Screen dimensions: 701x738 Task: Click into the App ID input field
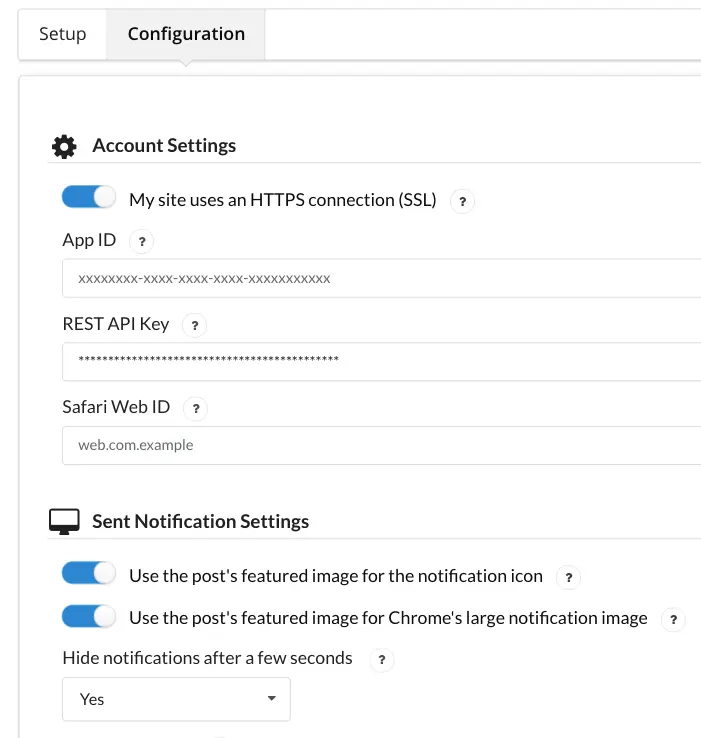[380, 278]
